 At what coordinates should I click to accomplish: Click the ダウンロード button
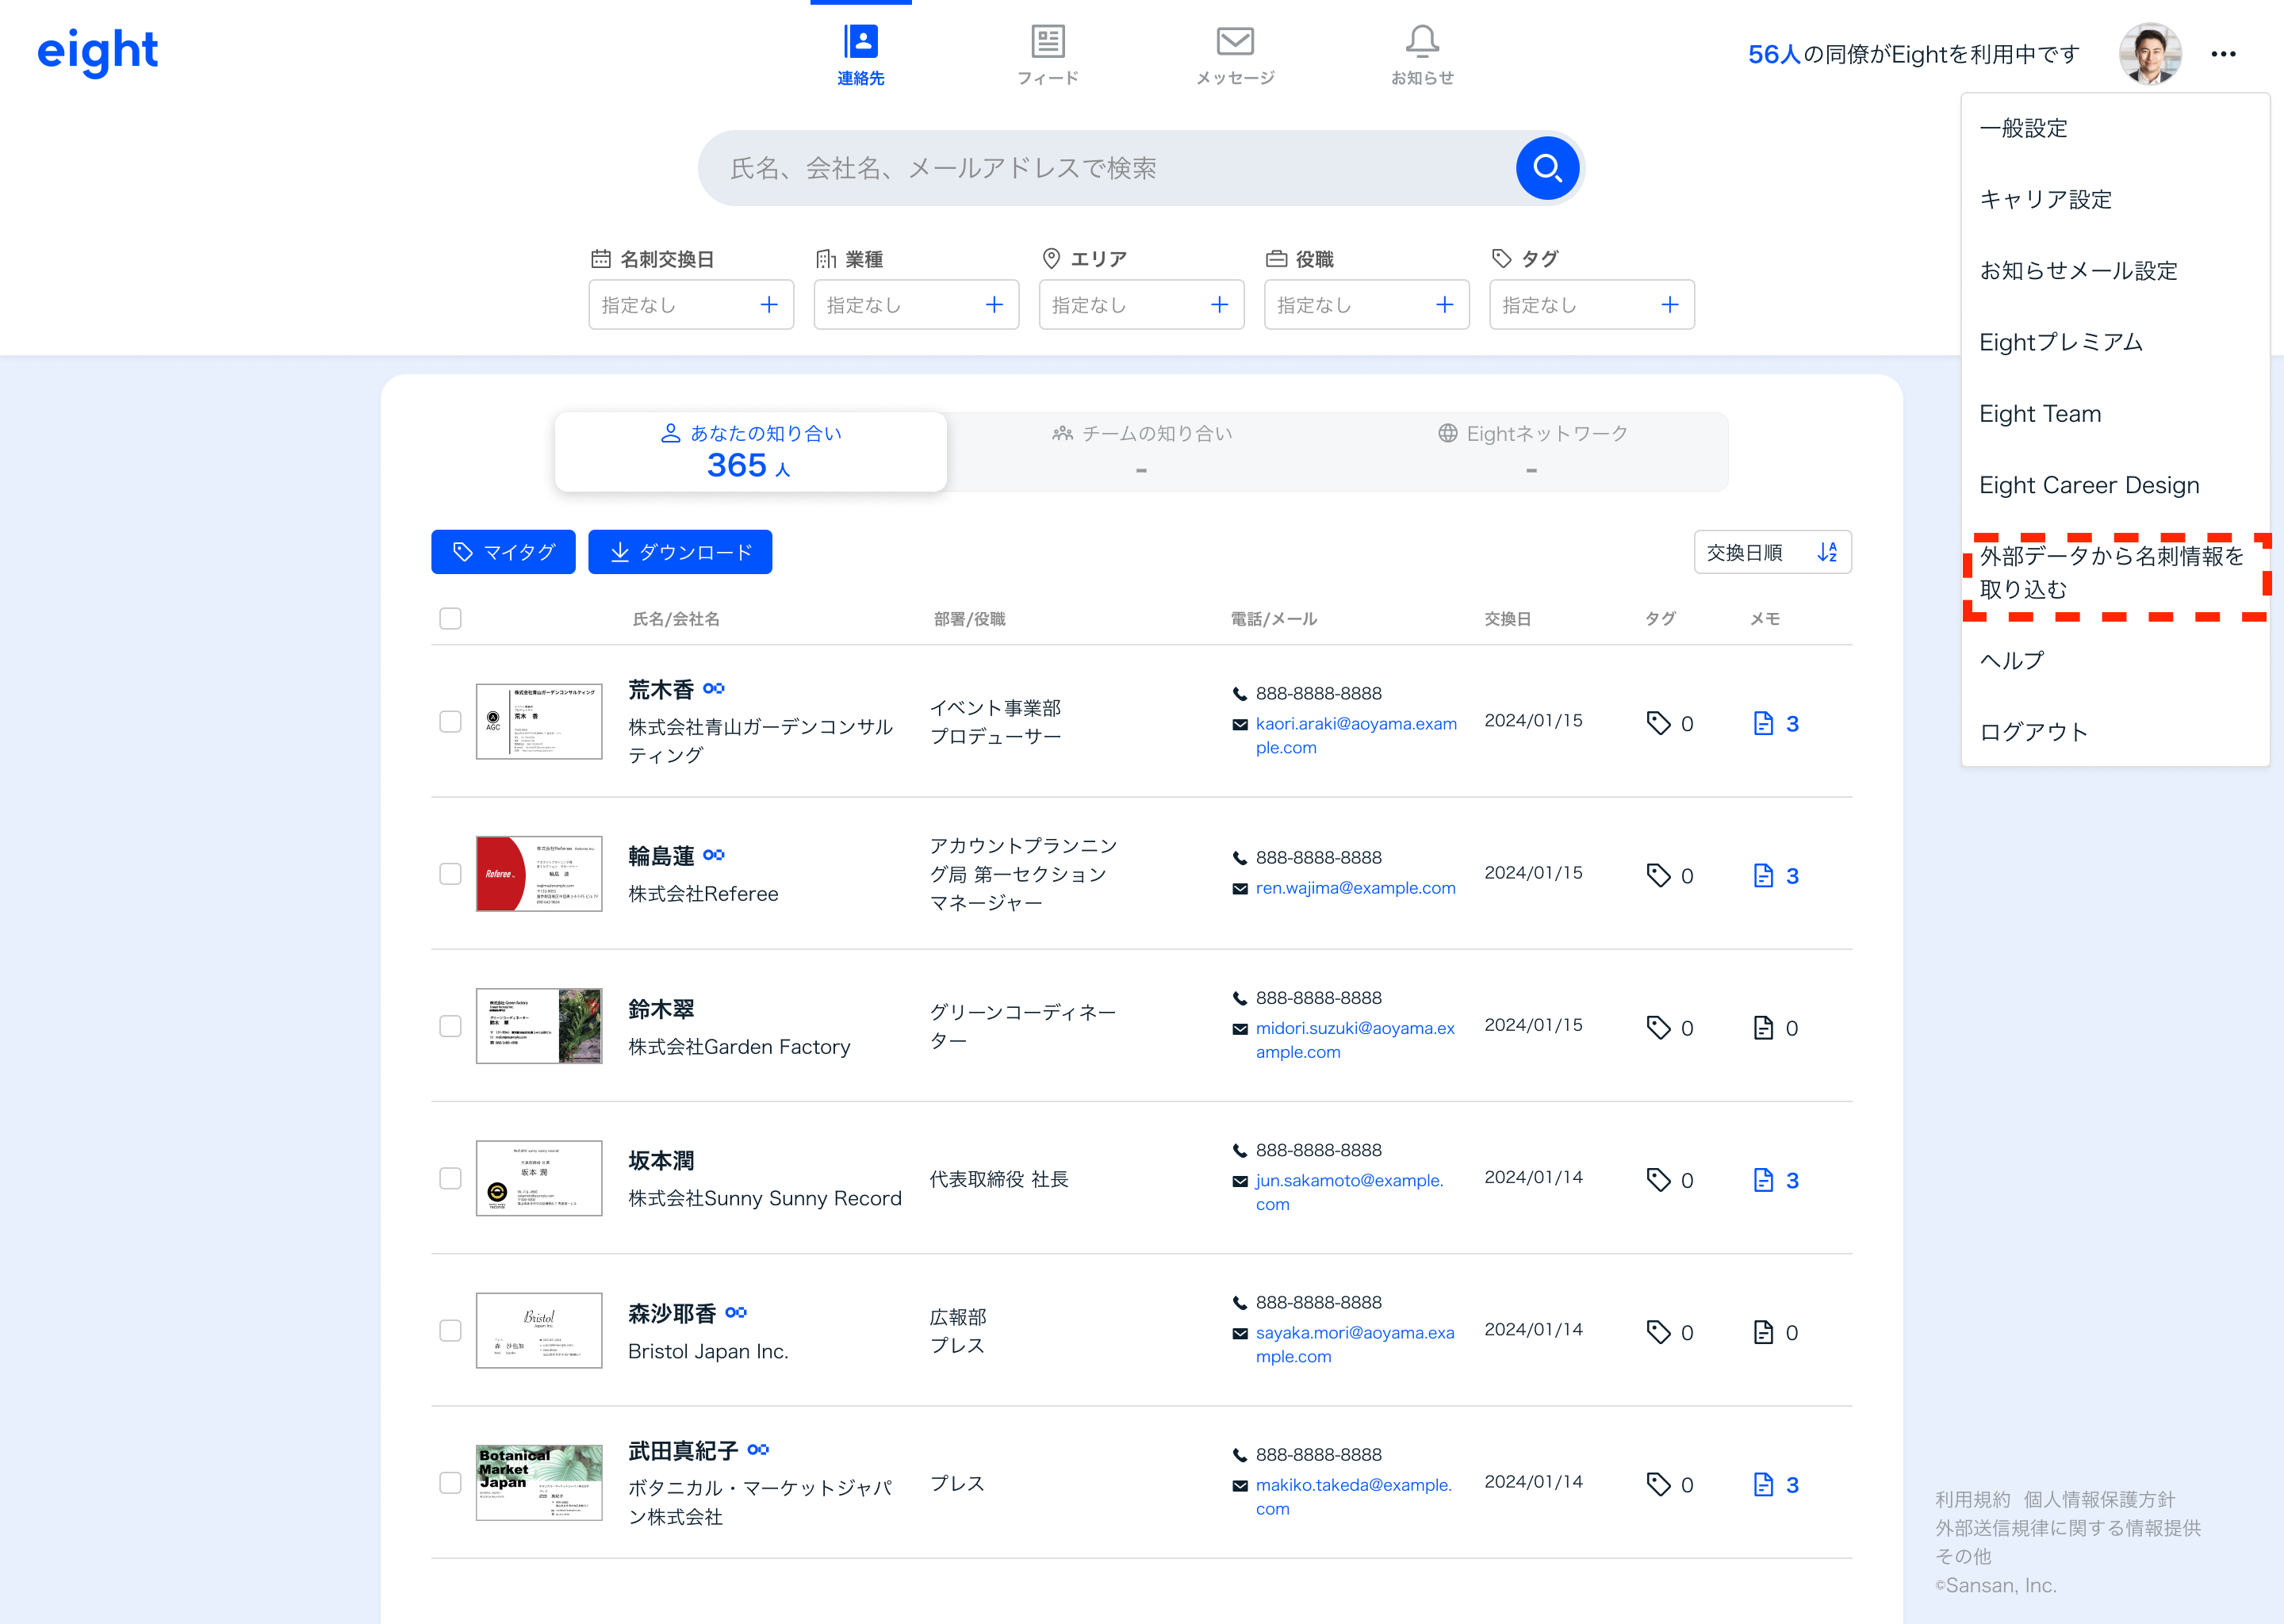680,551
